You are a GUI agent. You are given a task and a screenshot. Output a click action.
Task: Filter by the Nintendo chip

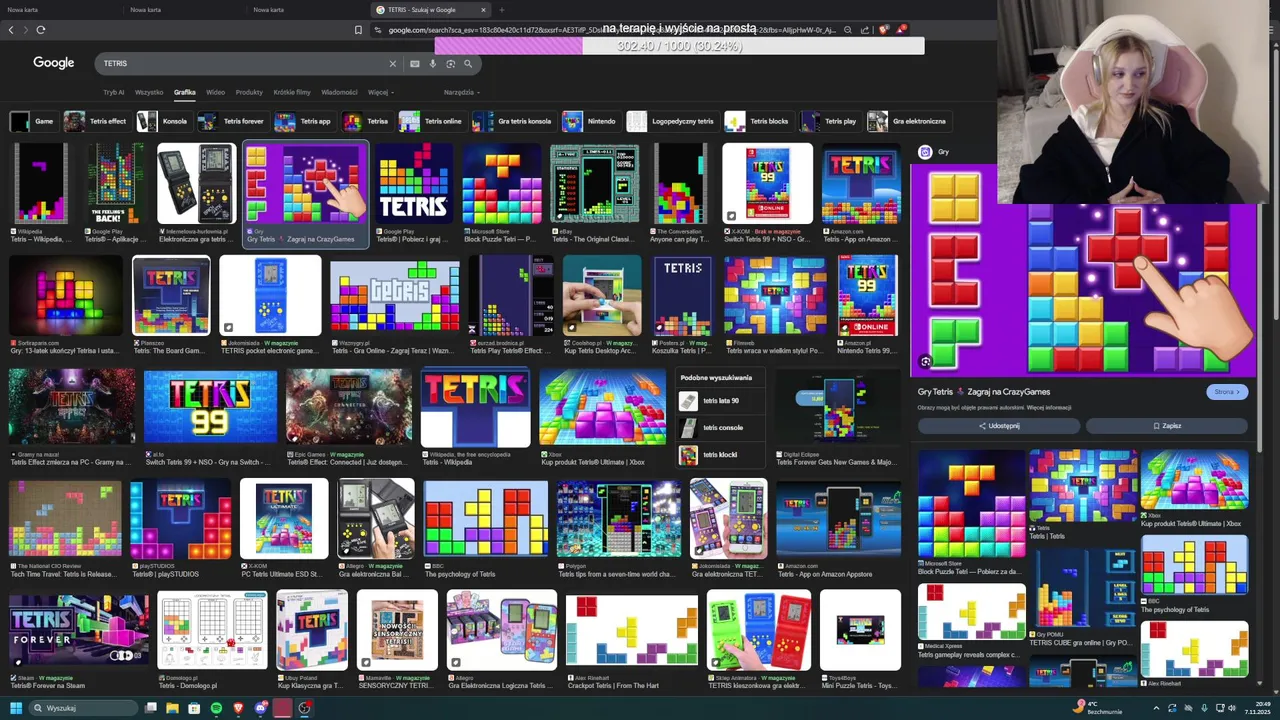click(590, 121)
